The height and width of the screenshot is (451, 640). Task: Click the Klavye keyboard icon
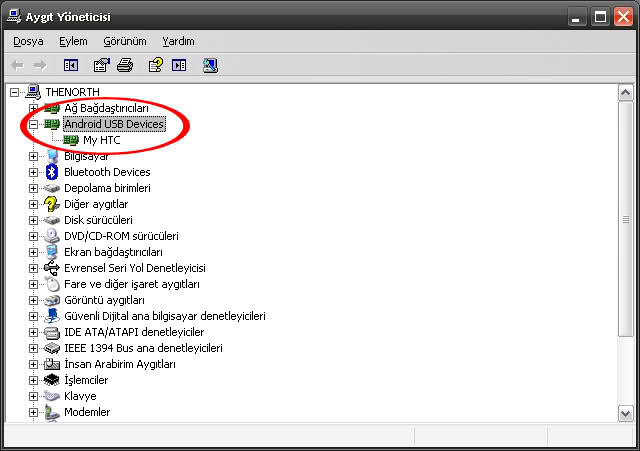click(52, 396)
